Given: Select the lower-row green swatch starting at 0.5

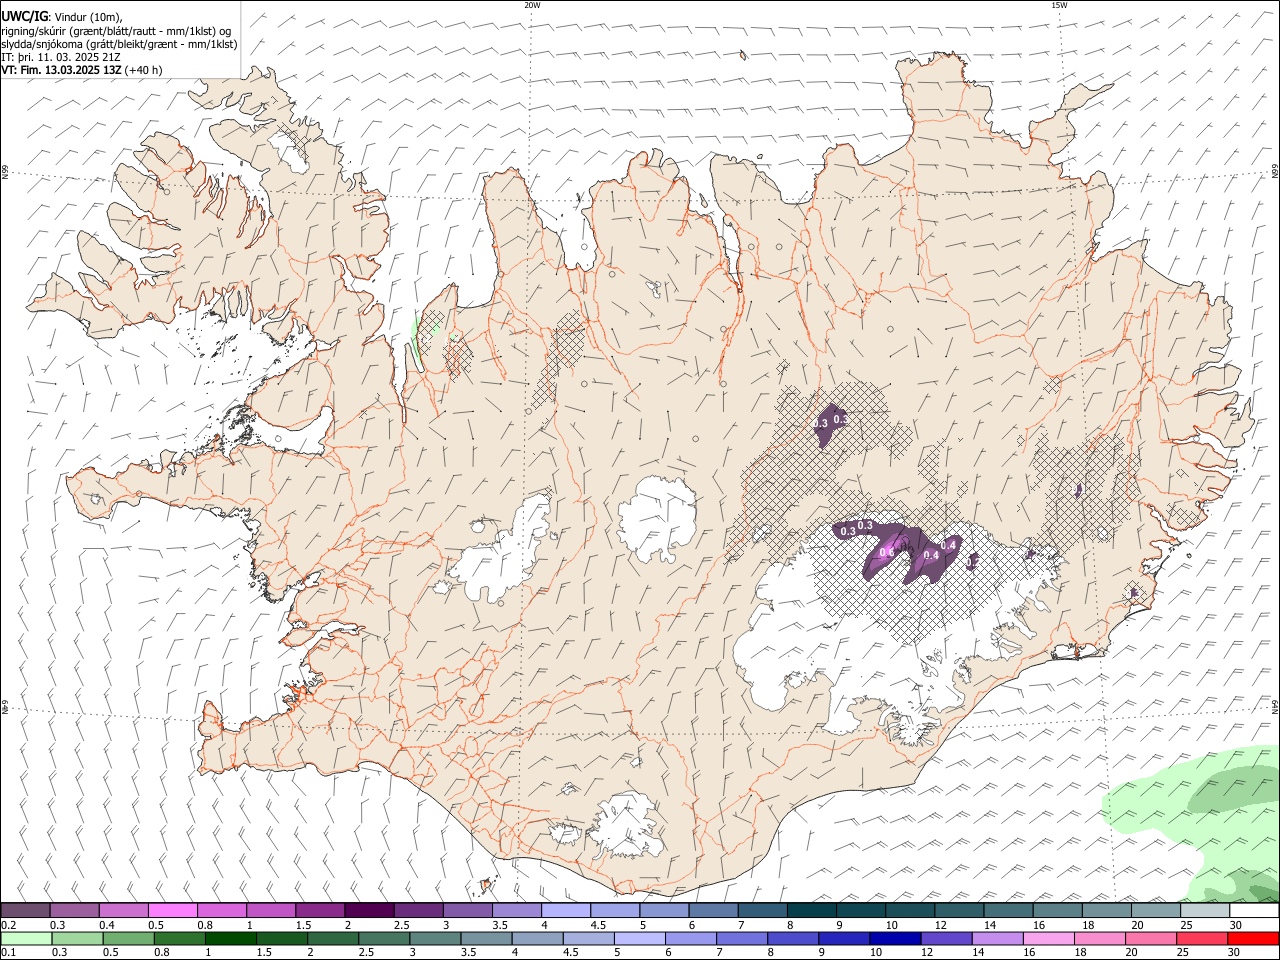Looking at the screenshot, I should click(x=129, y=939).
